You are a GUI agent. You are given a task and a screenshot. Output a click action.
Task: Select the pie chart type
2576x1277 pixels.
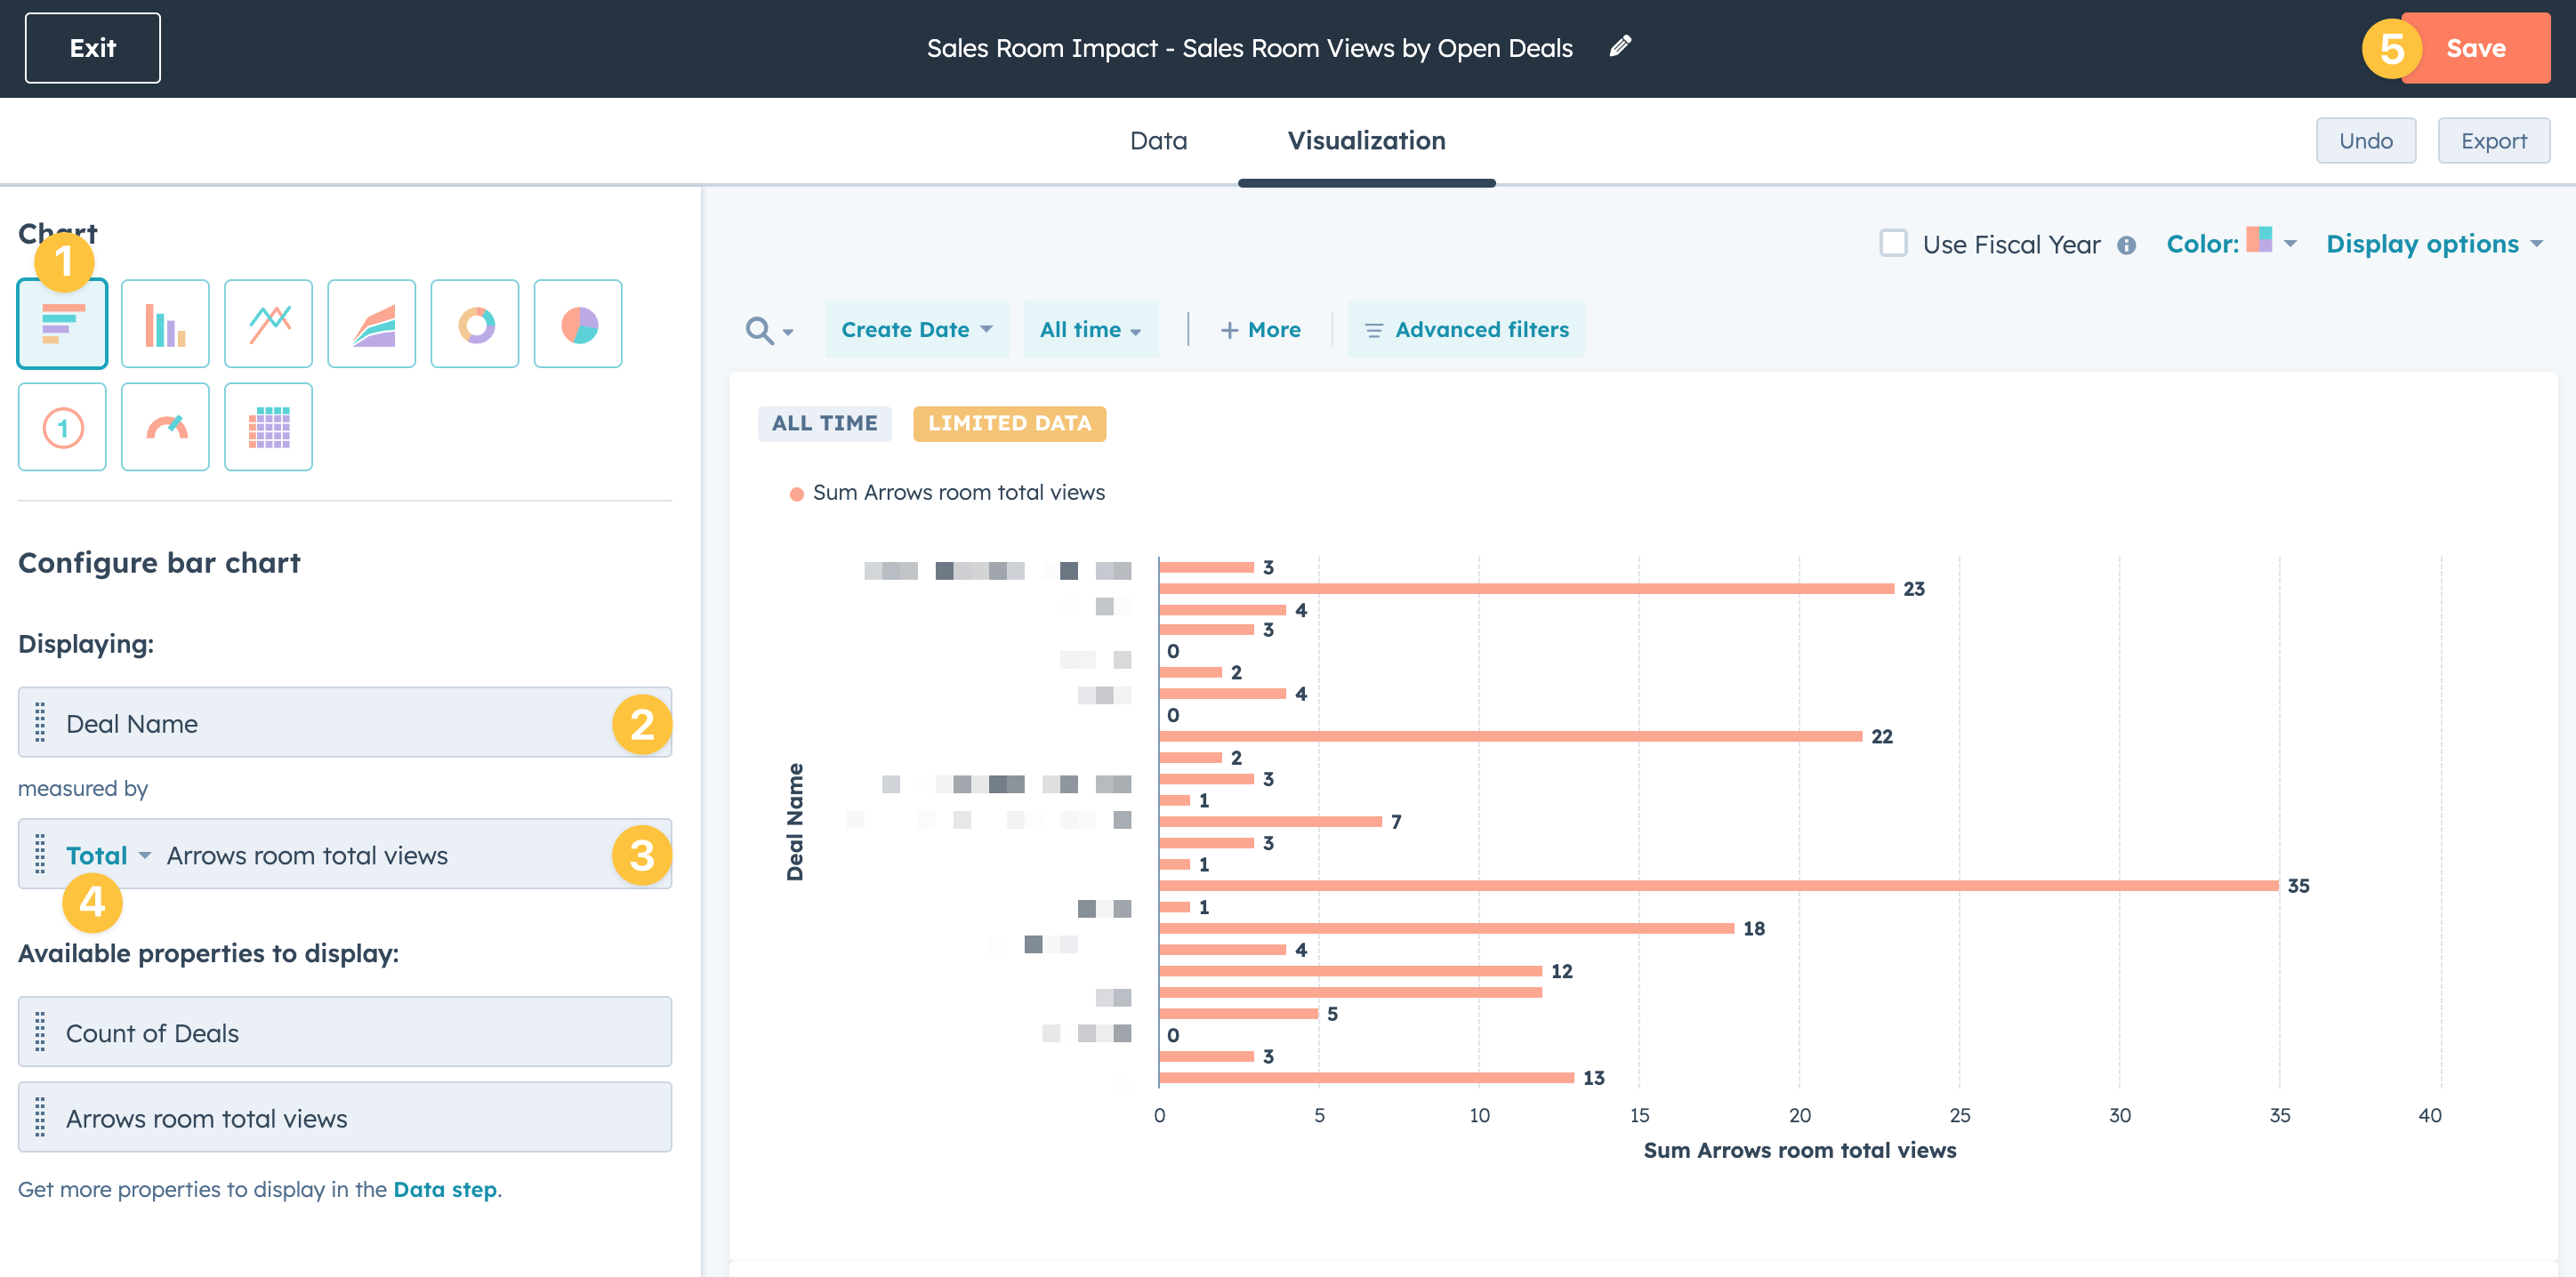[x=578, y=325]
